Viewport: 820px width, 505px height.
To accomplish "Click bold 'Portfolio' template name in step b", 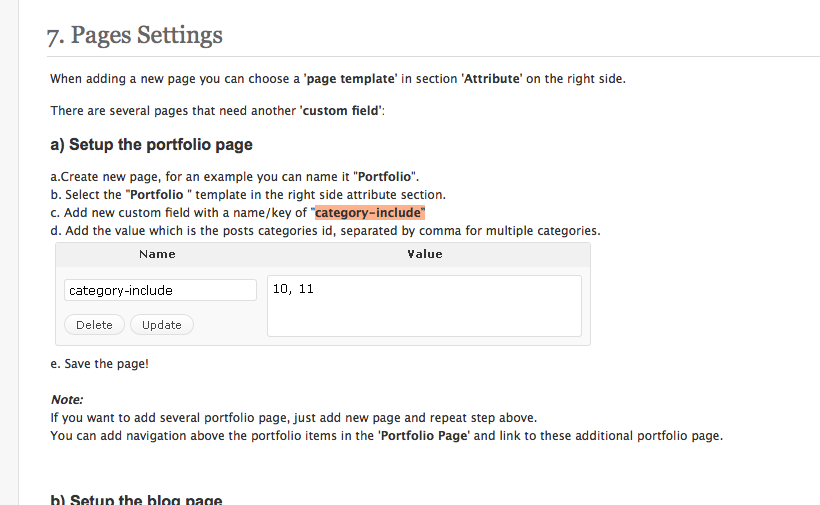I will [155, 195].
